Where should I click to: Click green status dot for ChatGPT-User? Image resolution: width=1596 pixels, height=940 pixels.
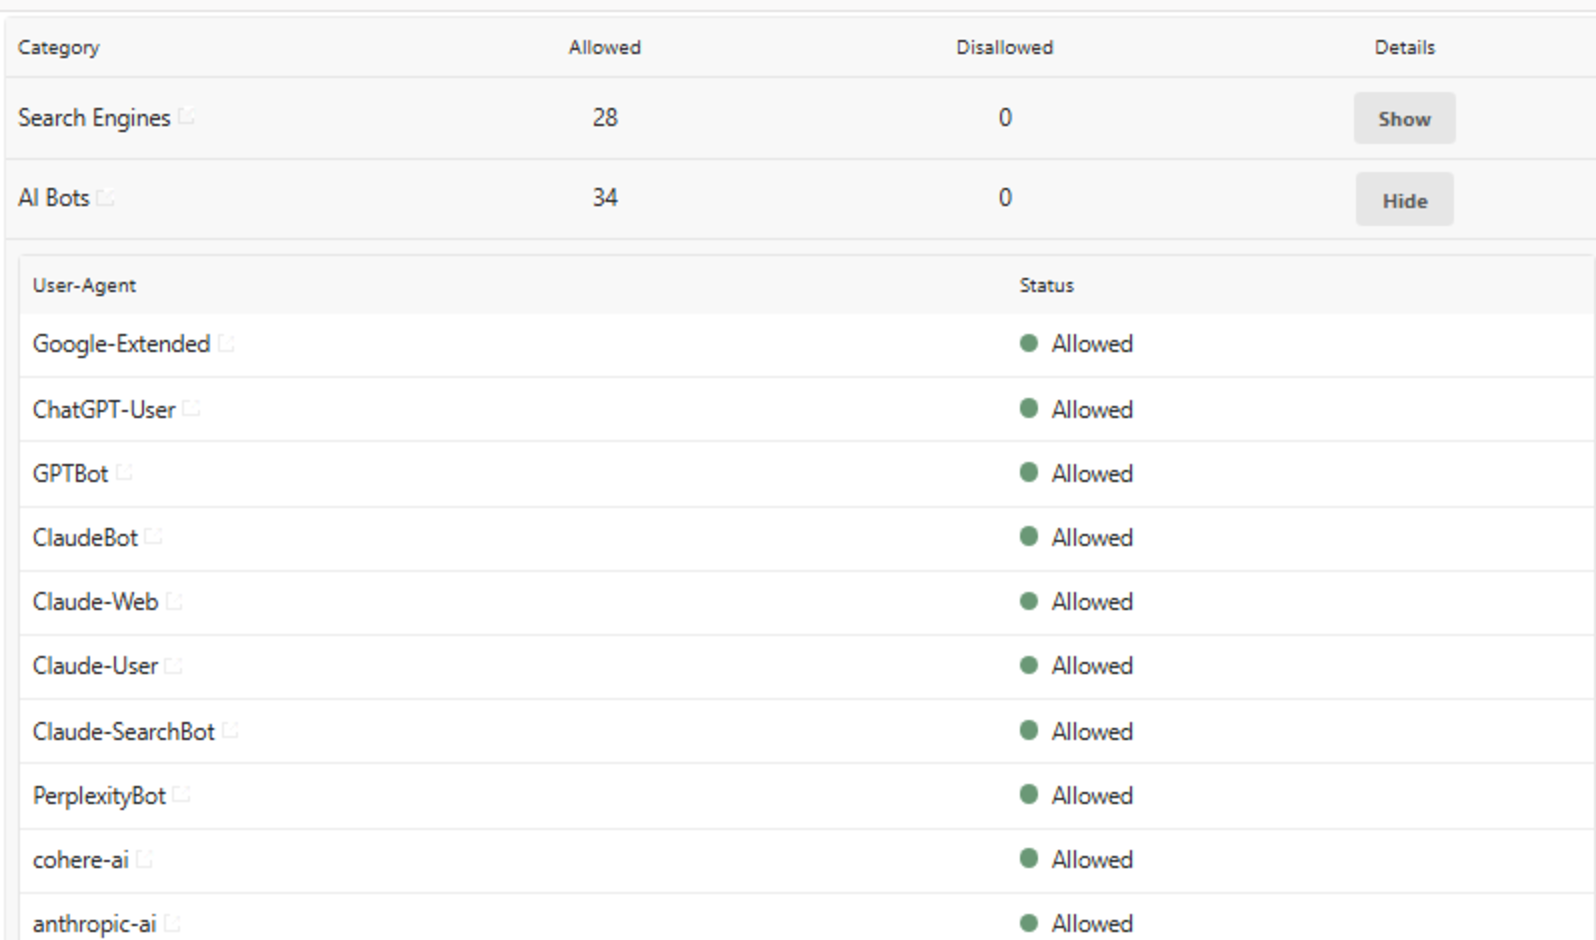1028,408
